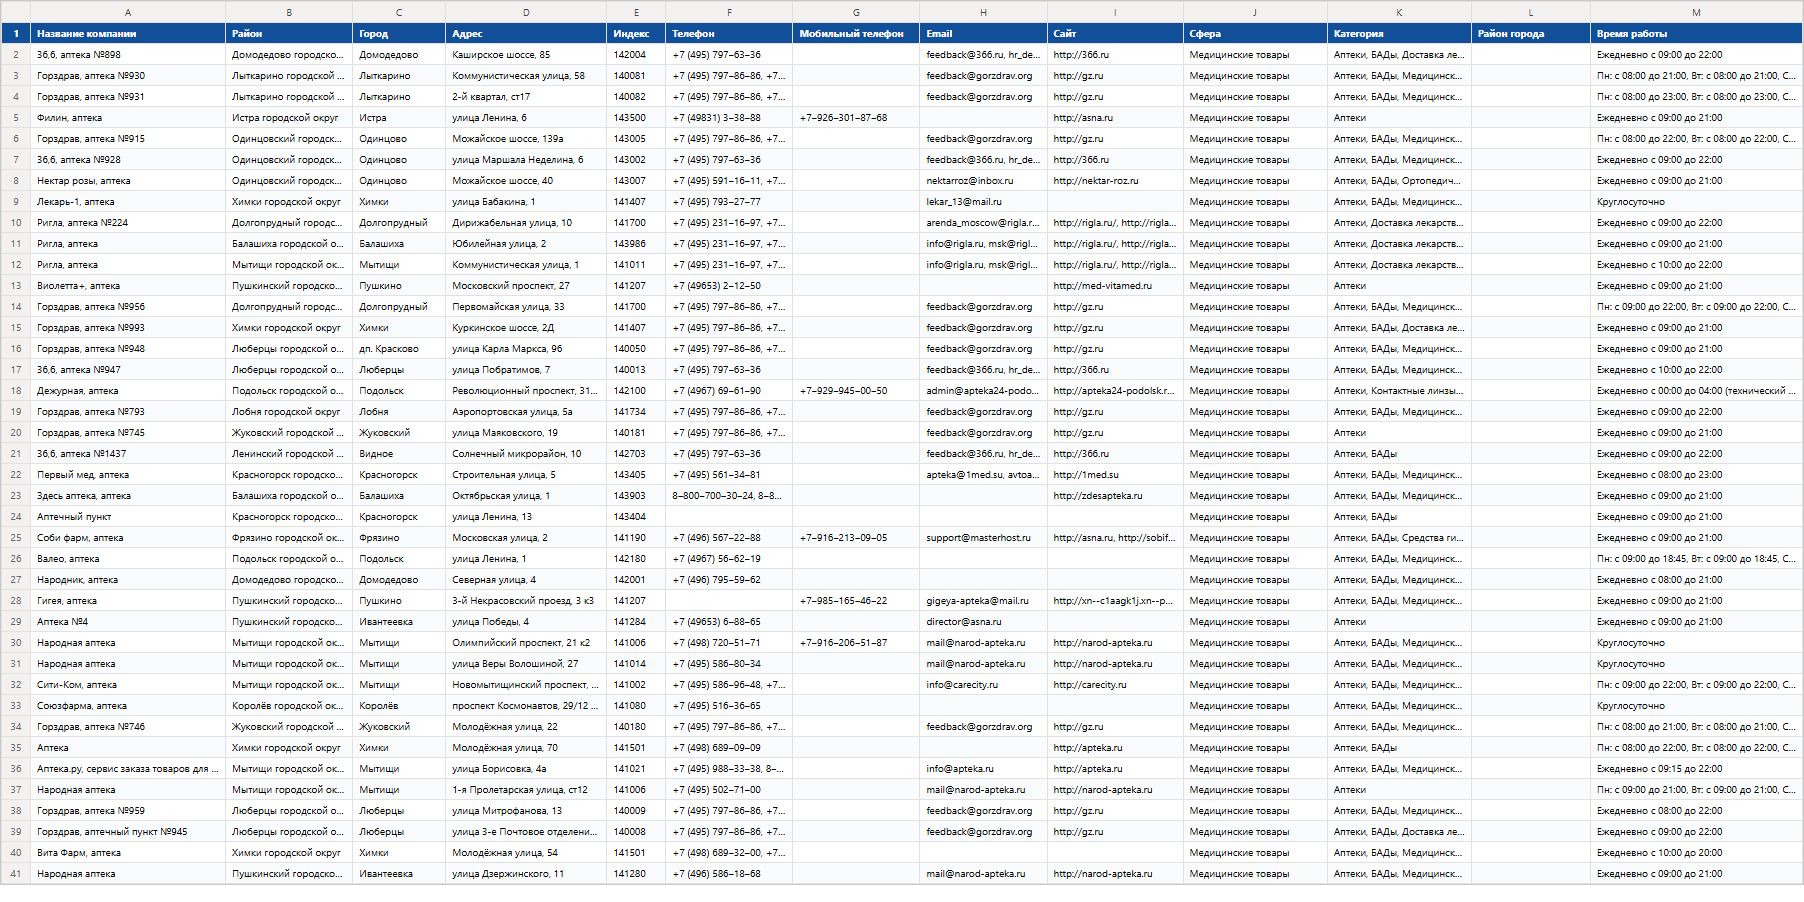Screen dimensions: 1804x902
Task: Click city cell 'Фрязино'
Action: coord(399,538)
